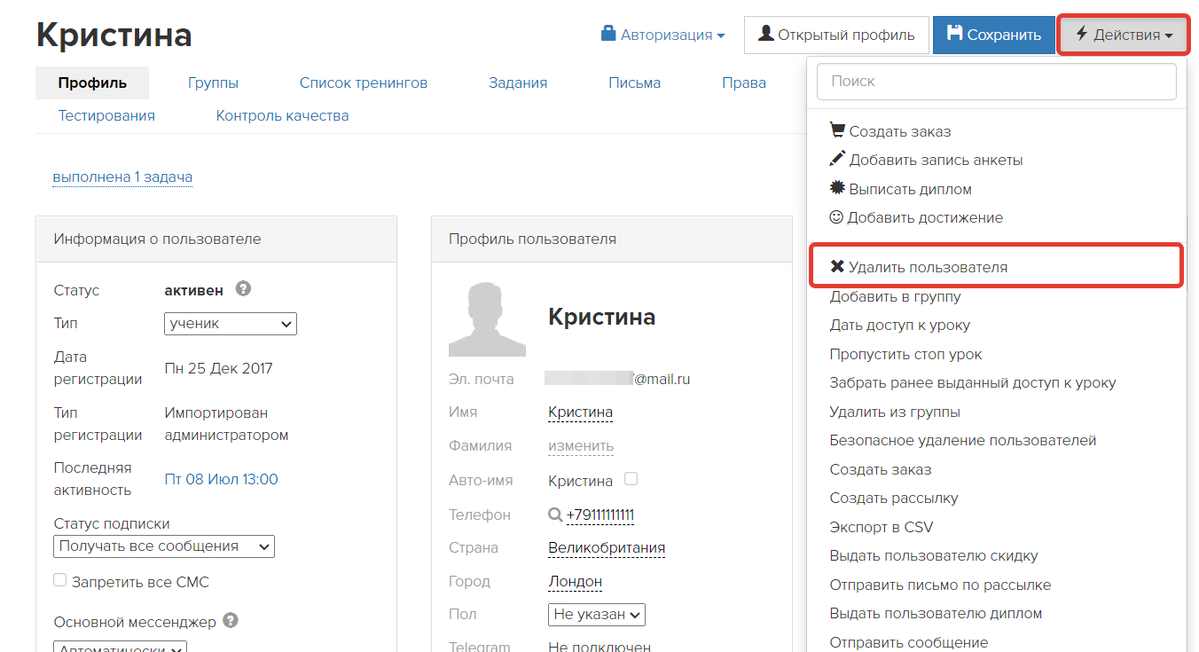This screenshot has width=1199, height=652.
Task: Click the medal icon next to Выписать диплом
Action: (x=836, y=188)
